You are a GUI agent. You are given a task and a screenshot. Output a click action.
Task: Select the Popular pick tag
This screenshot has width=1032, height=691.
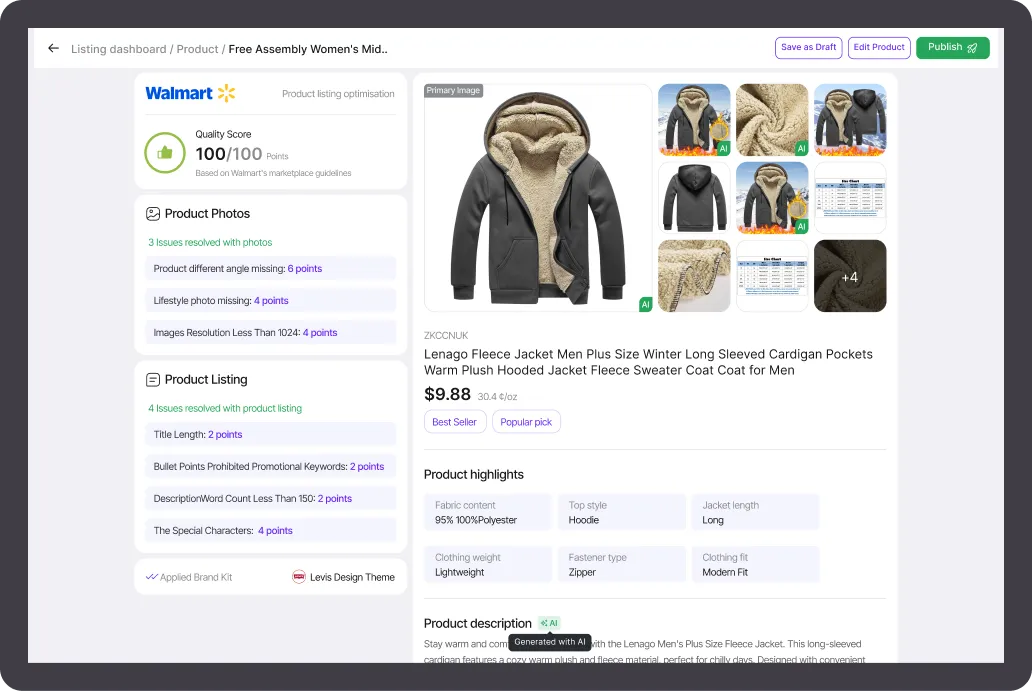526,422
